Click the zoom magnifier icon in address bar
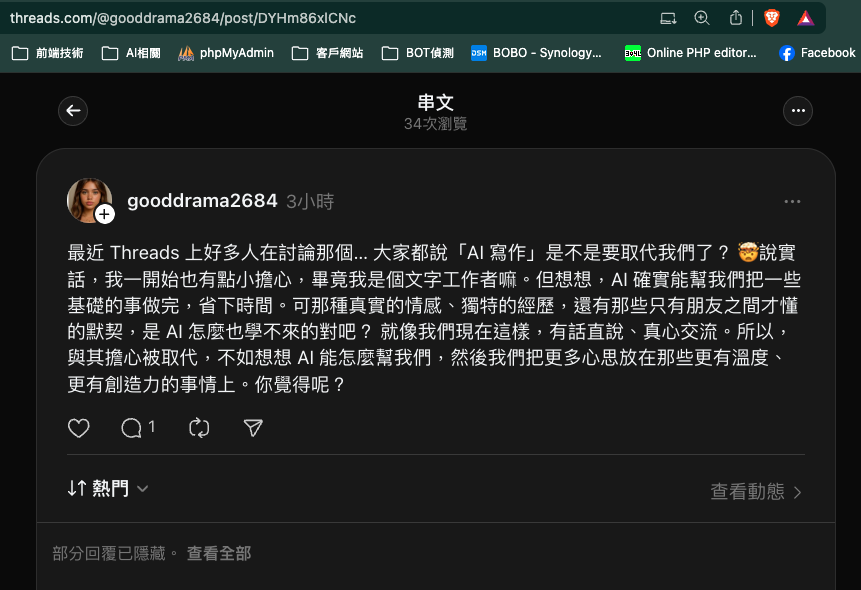This screenshot has height=590, width=861. click(702, 18)
